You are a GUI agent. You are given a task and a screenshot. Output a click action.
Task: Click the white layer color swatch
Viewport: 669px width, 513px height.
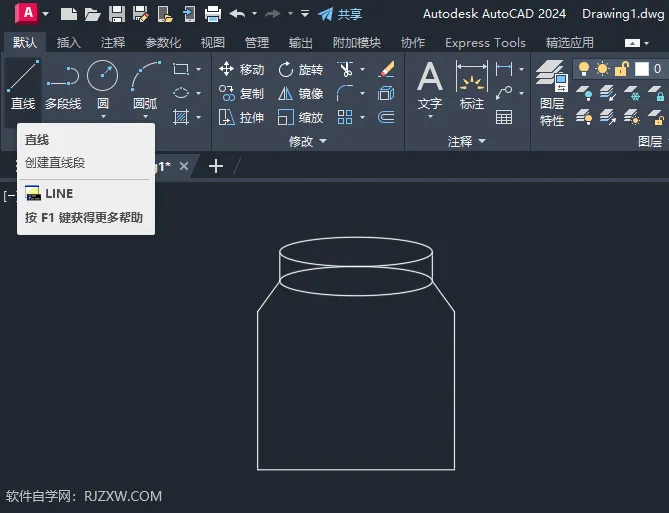pos(642,69)
